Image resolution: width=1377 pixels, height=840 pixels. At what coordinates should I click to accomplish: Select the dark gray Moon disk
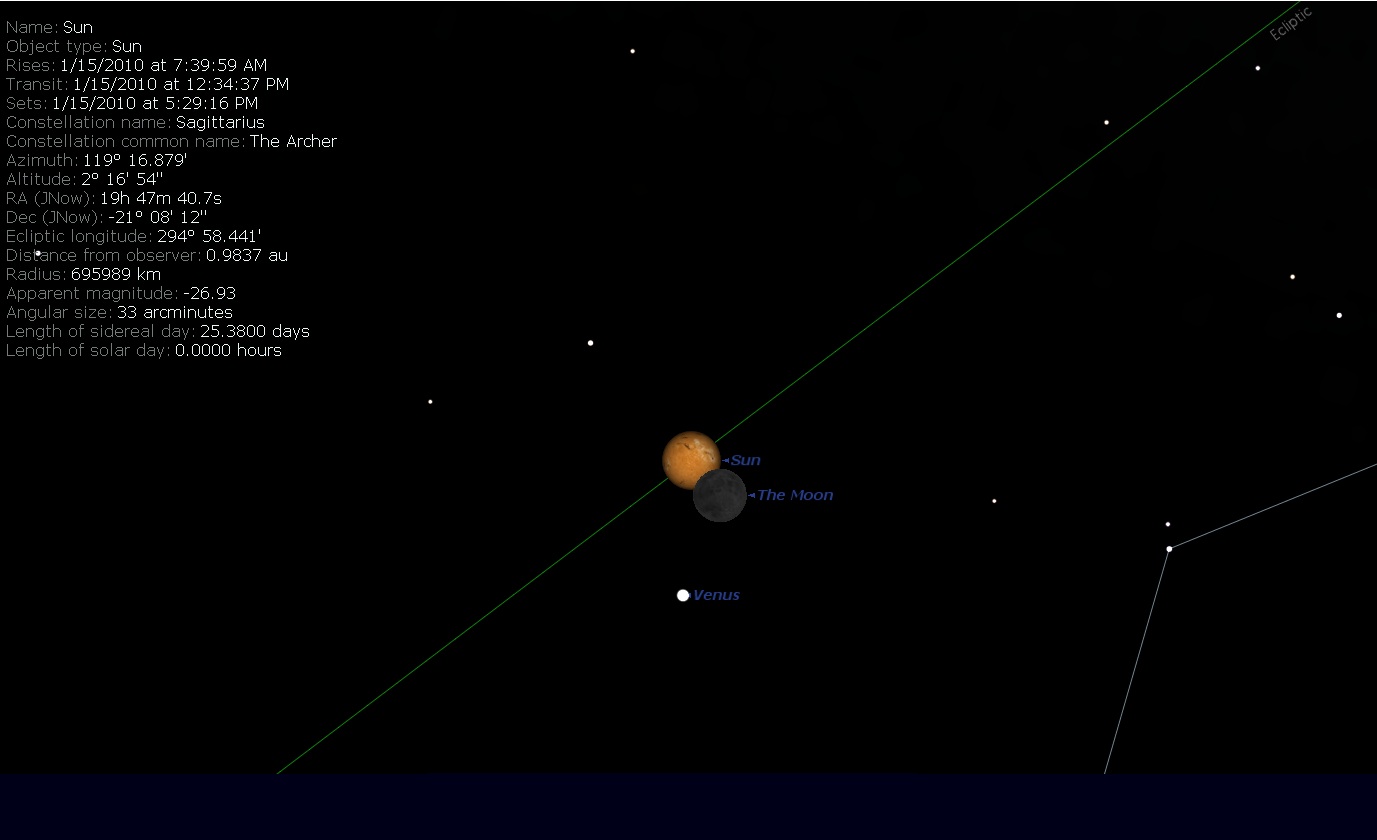click(x=721, y=497)
